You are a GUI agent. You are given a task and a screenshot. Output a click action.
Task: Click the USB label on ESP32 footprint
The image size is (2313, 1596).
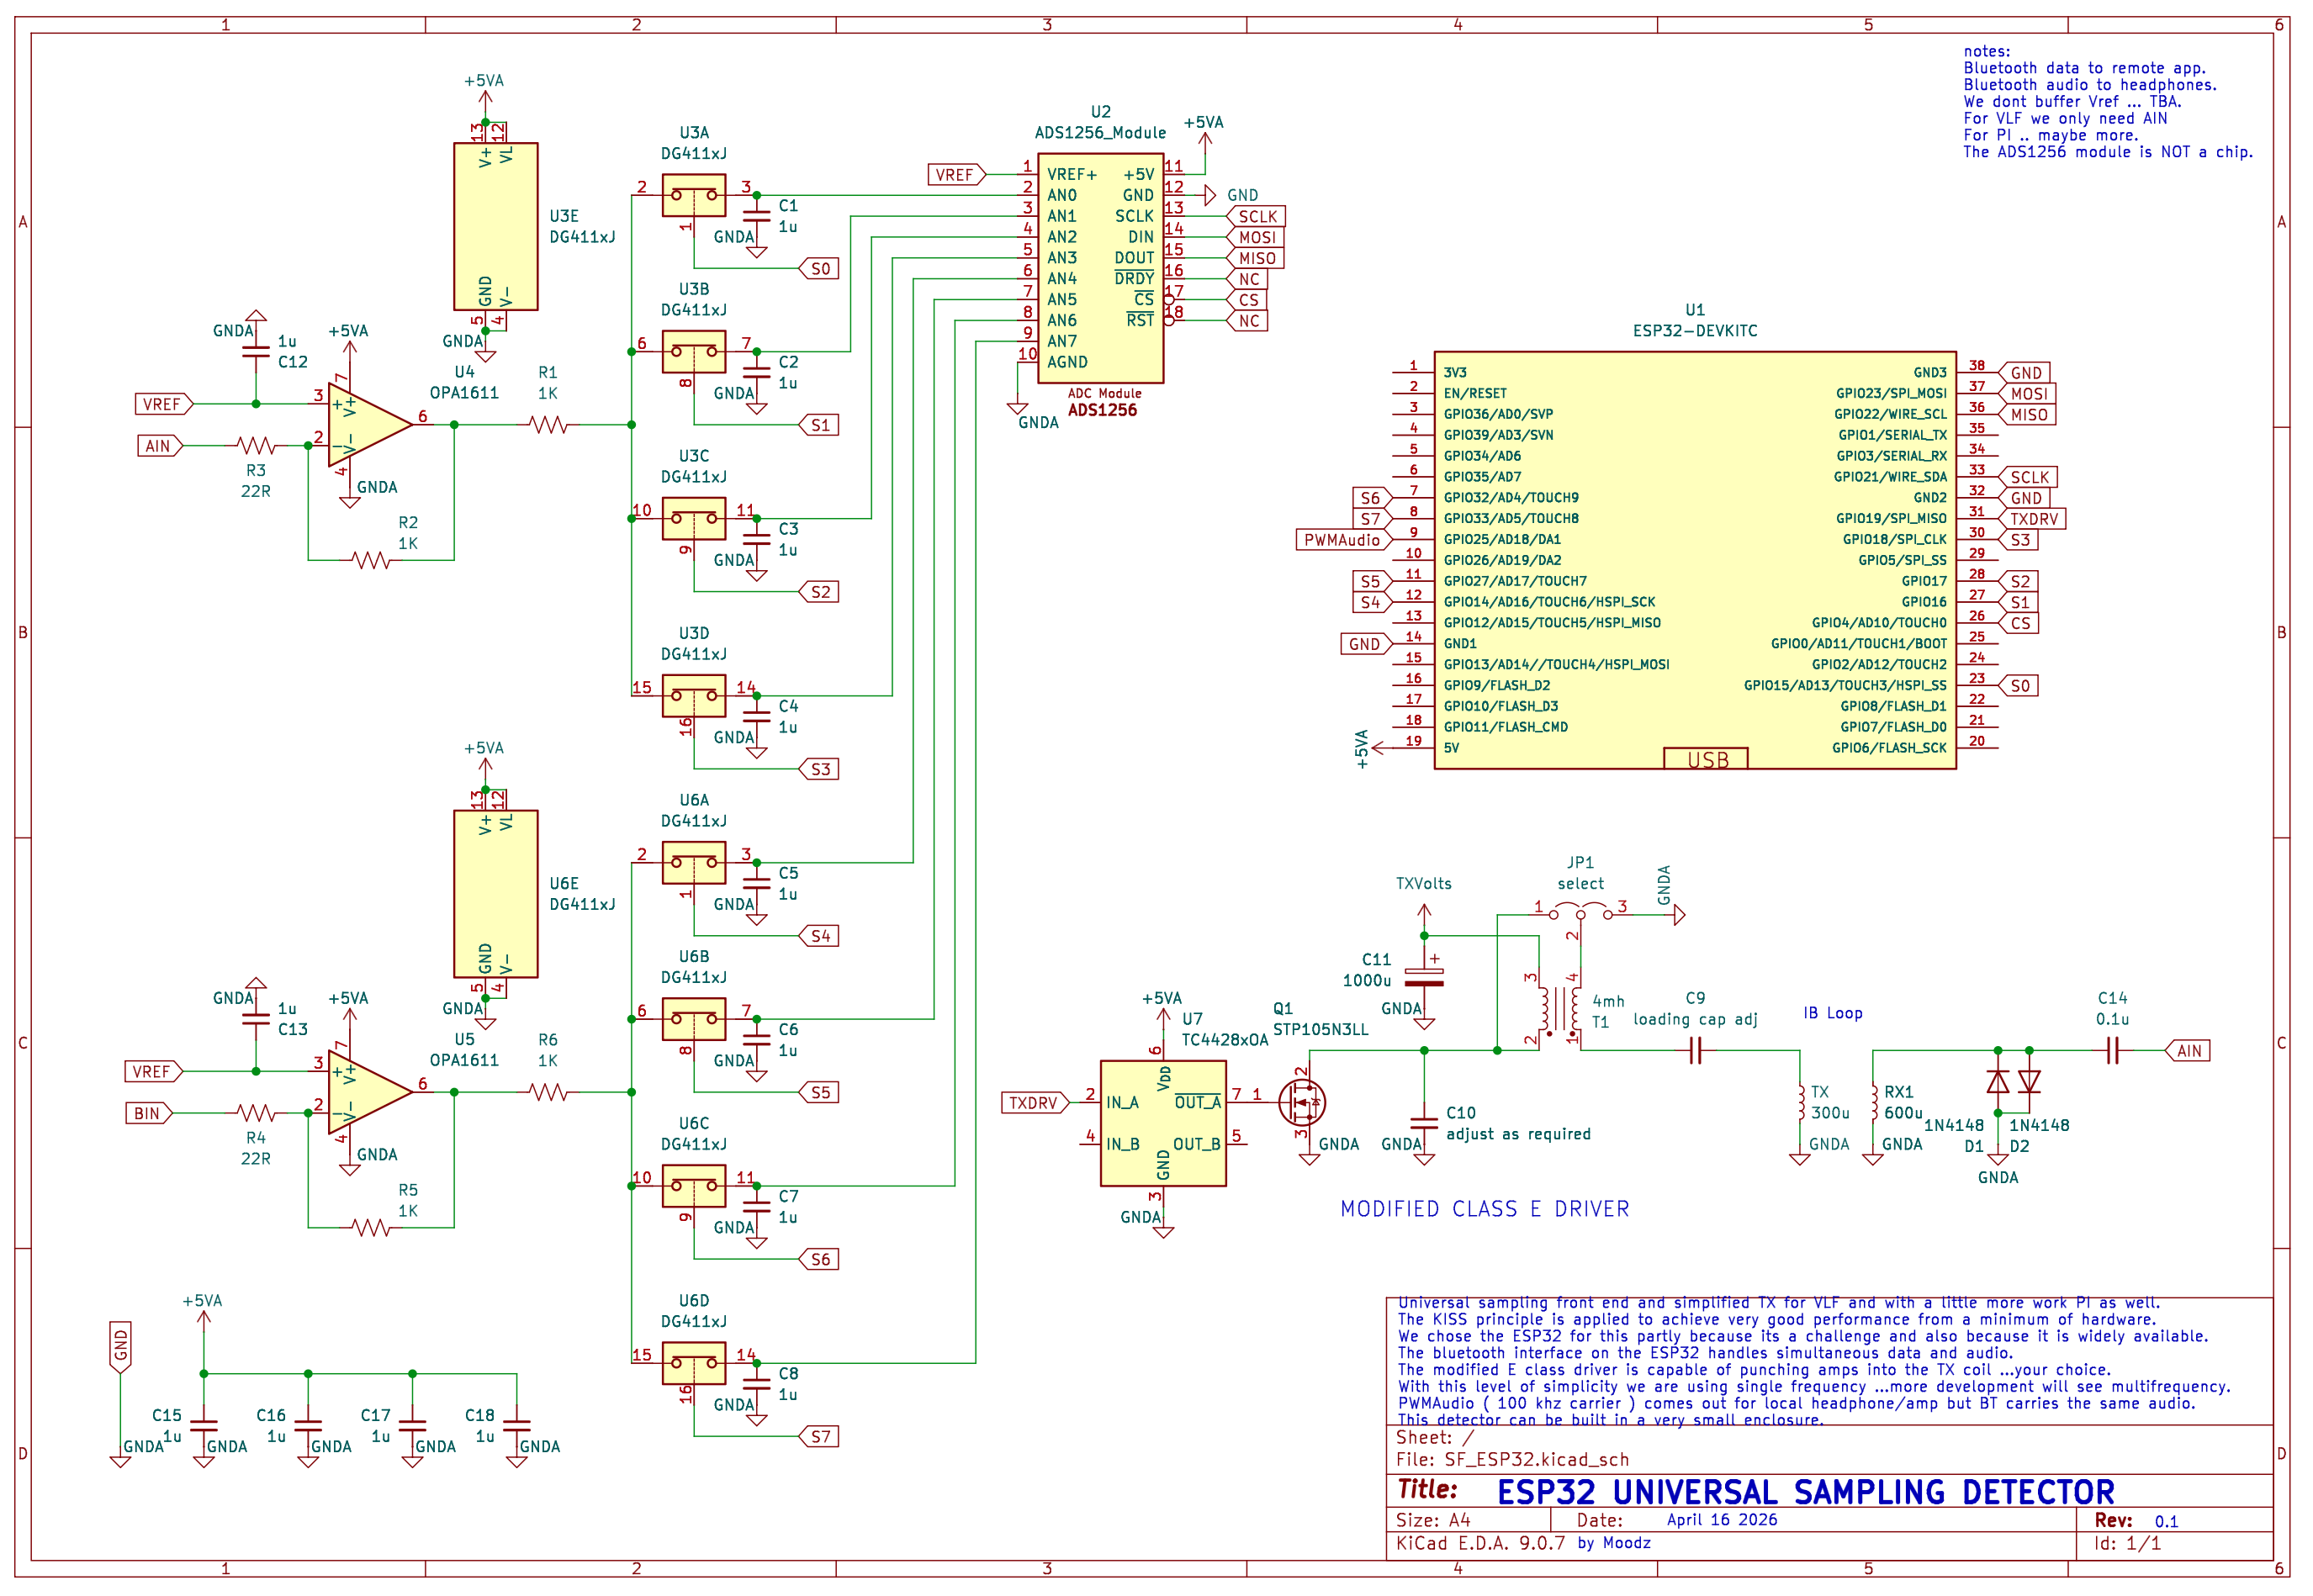[1710, 760]
